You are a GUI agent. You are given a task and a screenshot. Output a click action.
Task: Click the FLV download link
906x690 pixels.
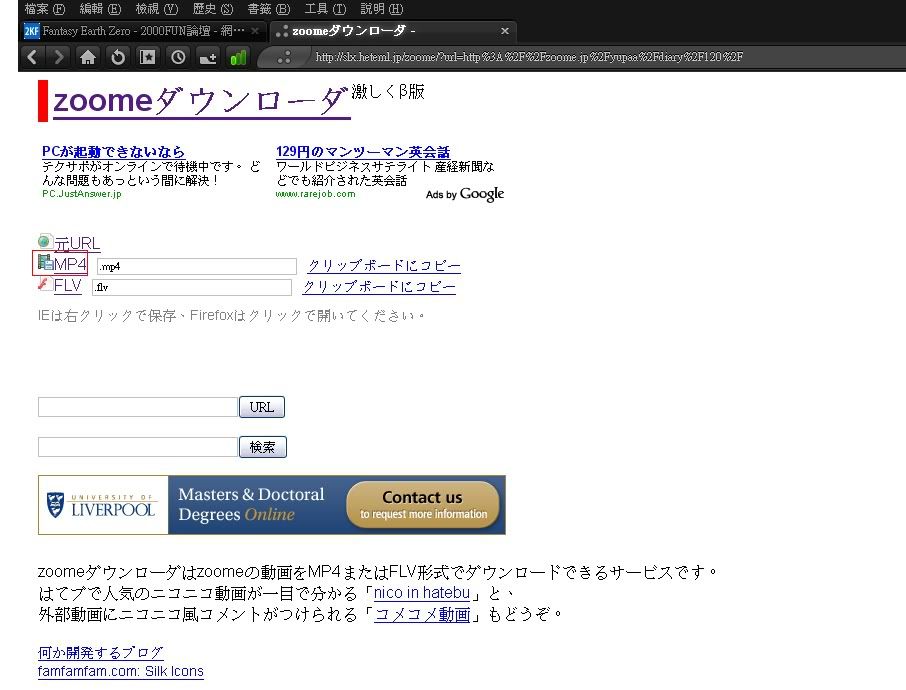[68, 285]
